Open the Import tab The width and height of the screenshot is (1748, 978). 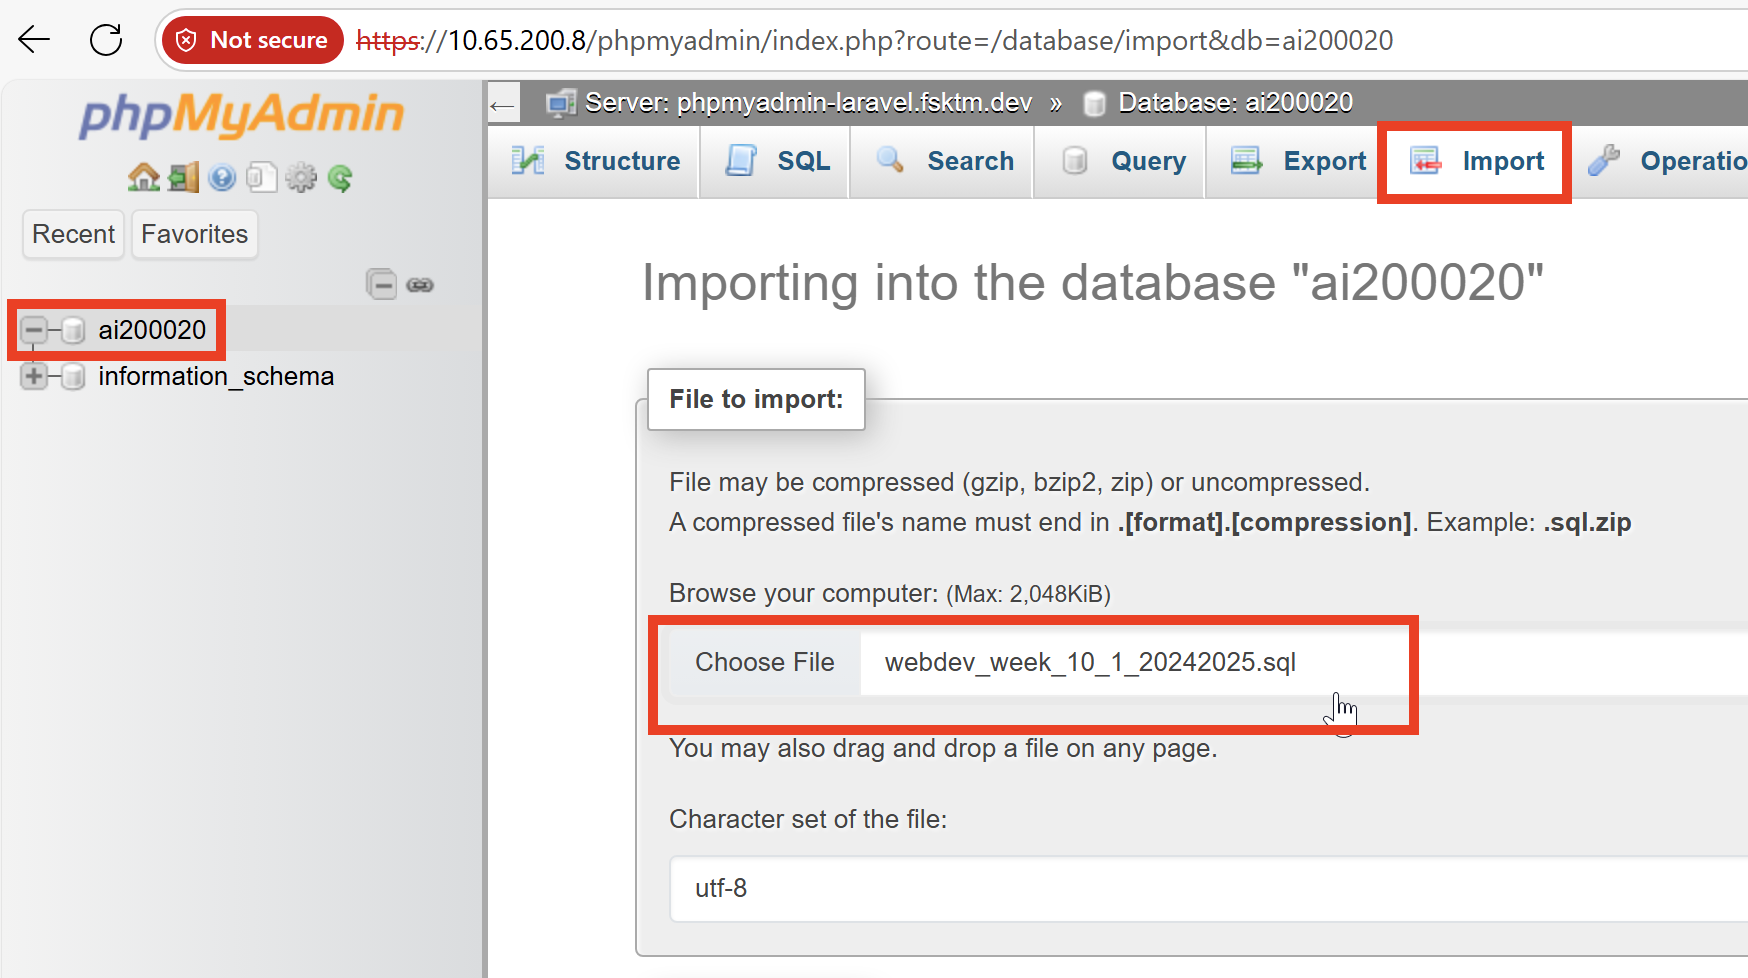pos(1475,161)
